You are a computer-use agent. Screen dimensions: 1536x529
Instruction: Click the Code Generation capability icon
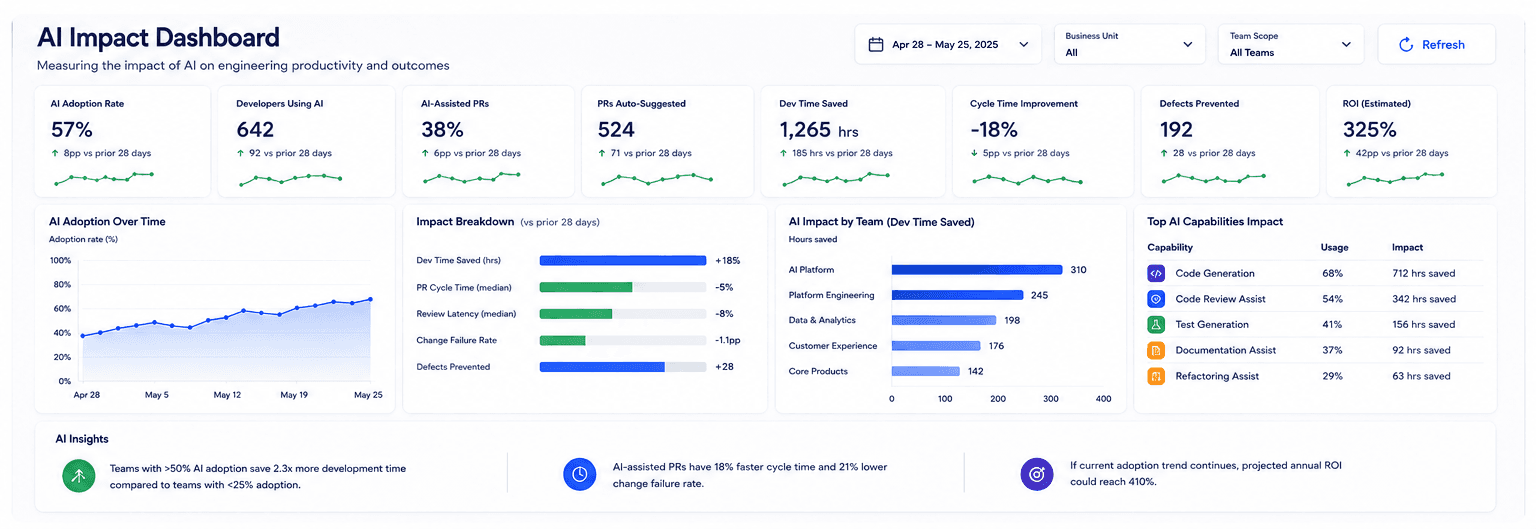tap(1156, 273)
